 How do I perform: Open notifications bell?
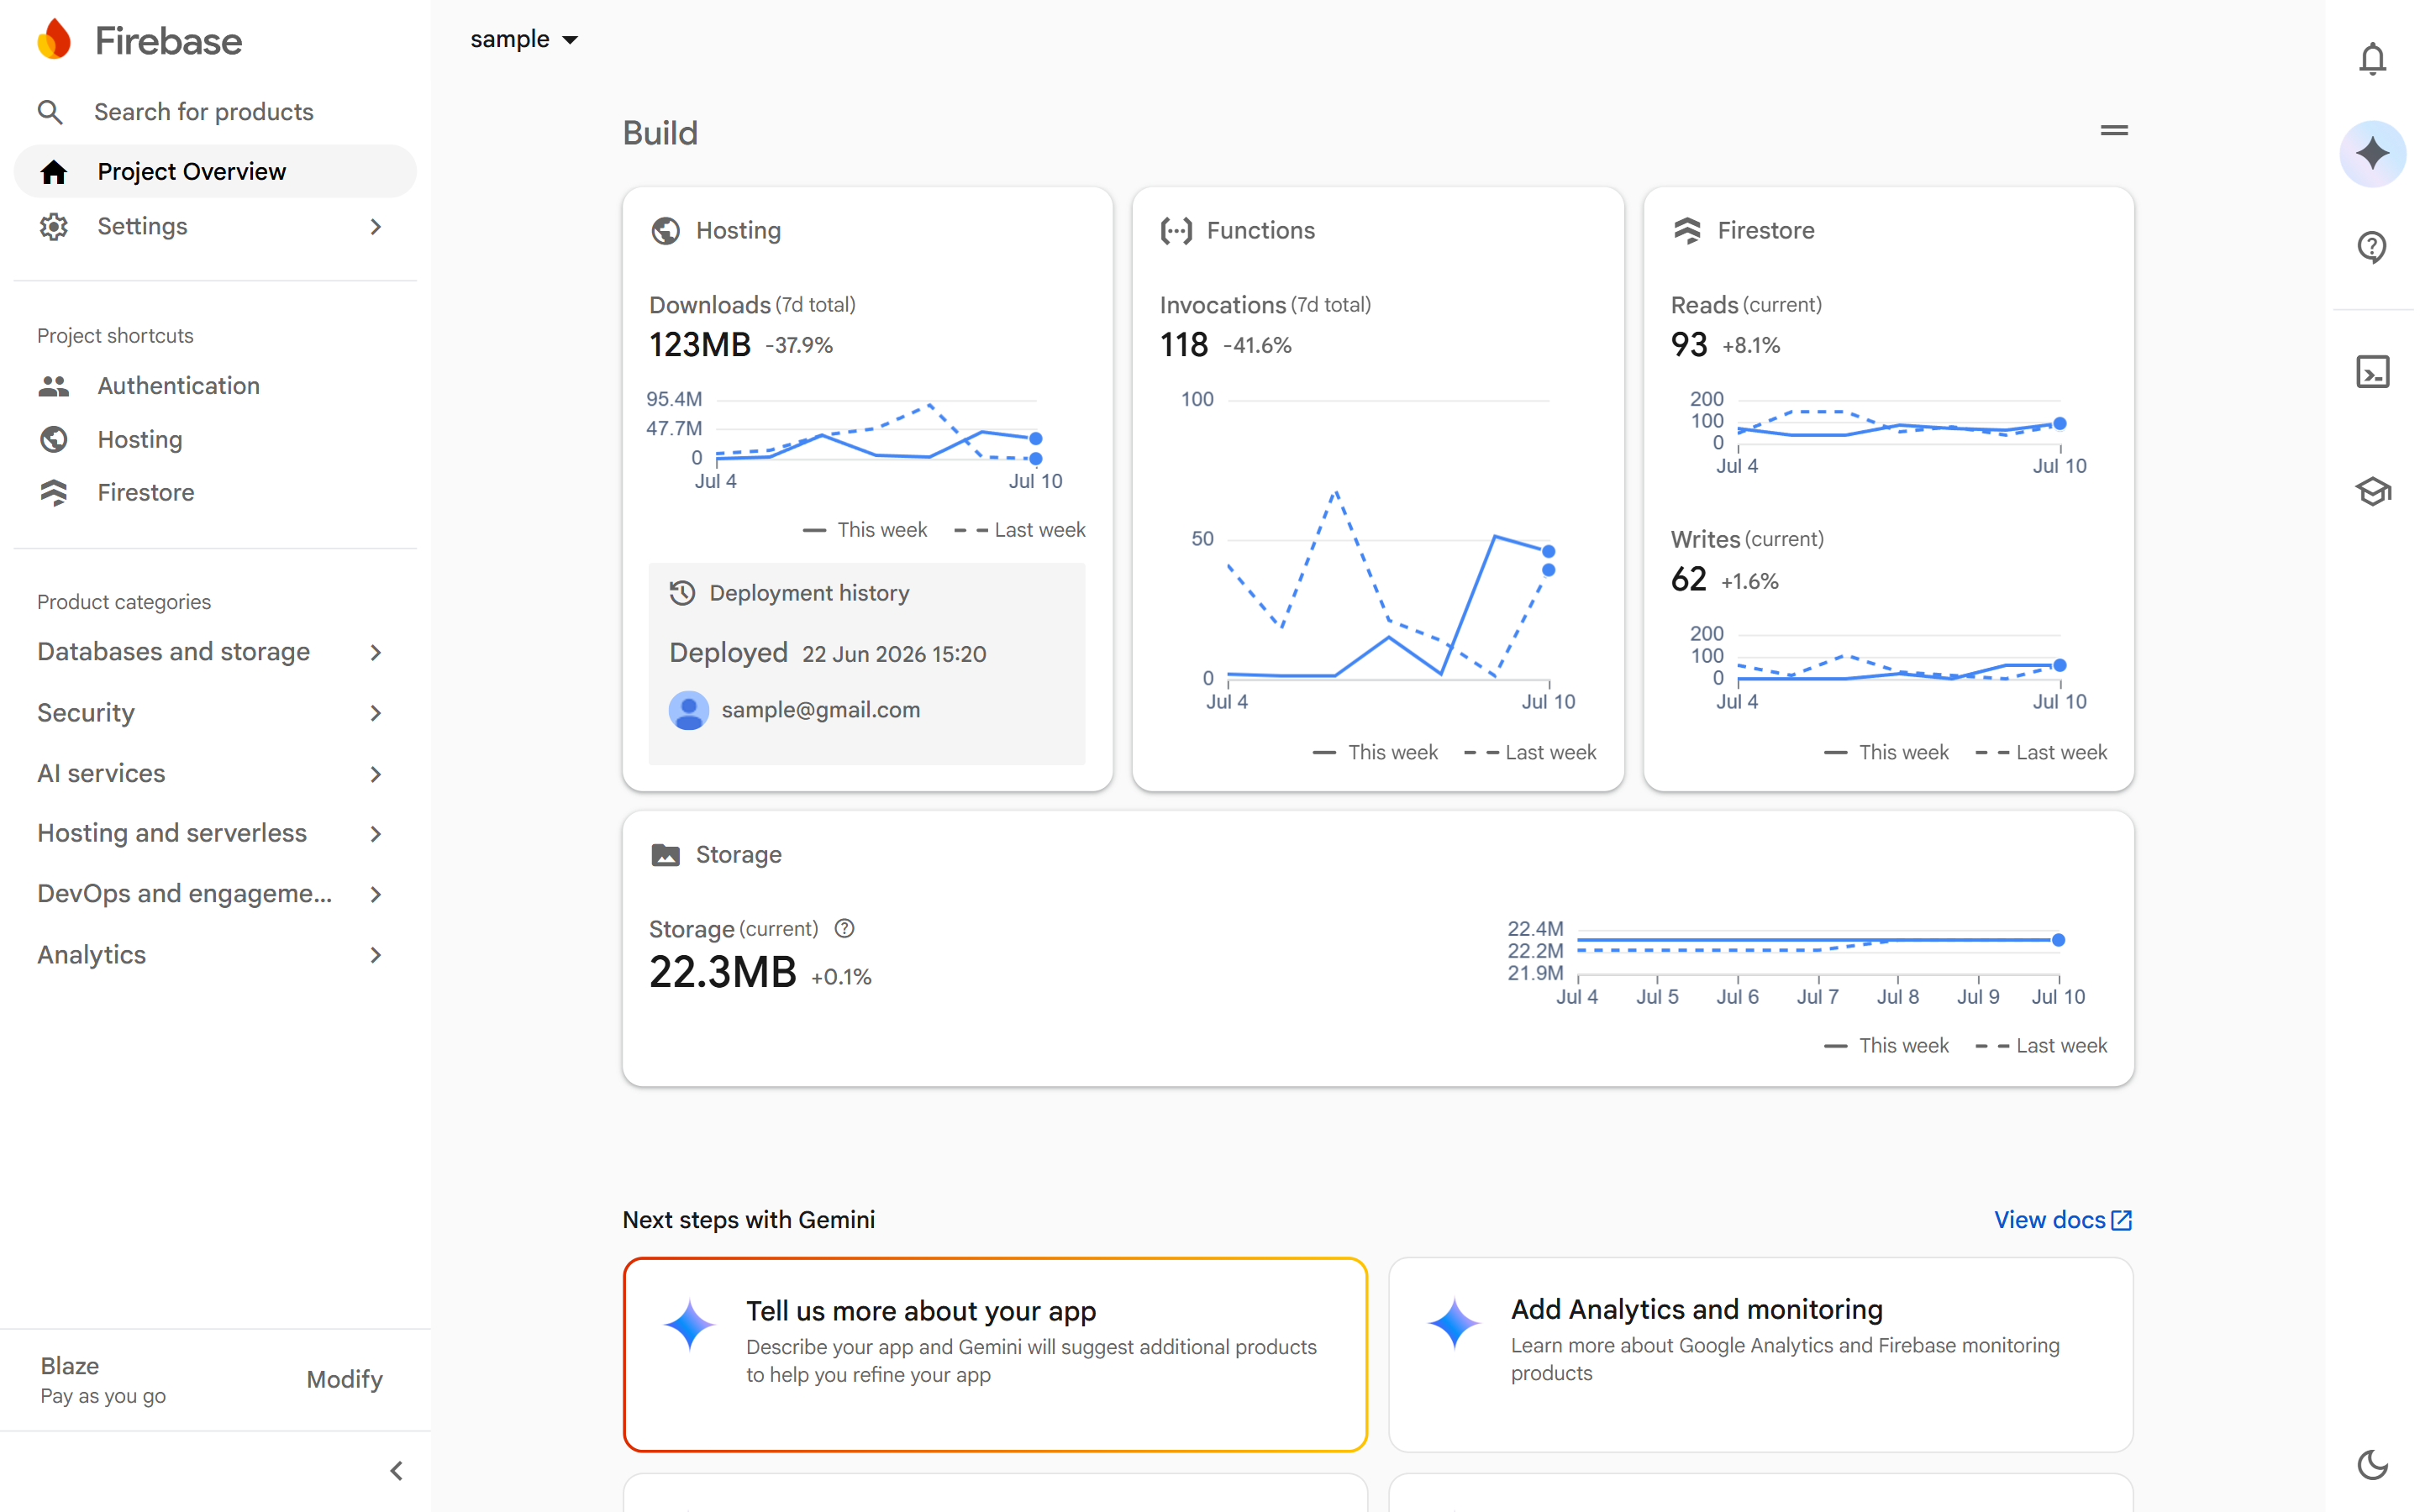[2372, 59]
